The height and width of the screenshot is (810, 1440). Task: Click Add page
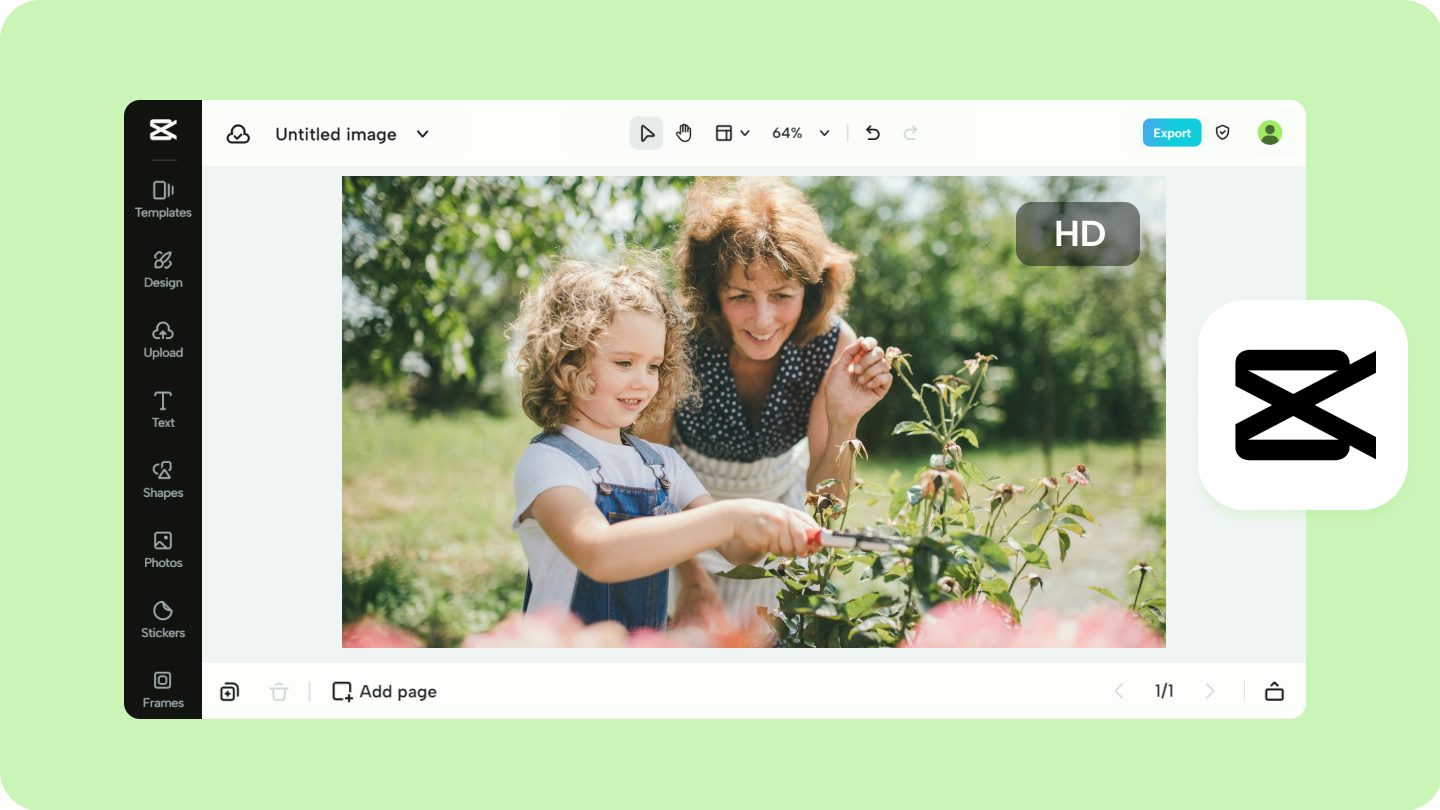point(384,691)
